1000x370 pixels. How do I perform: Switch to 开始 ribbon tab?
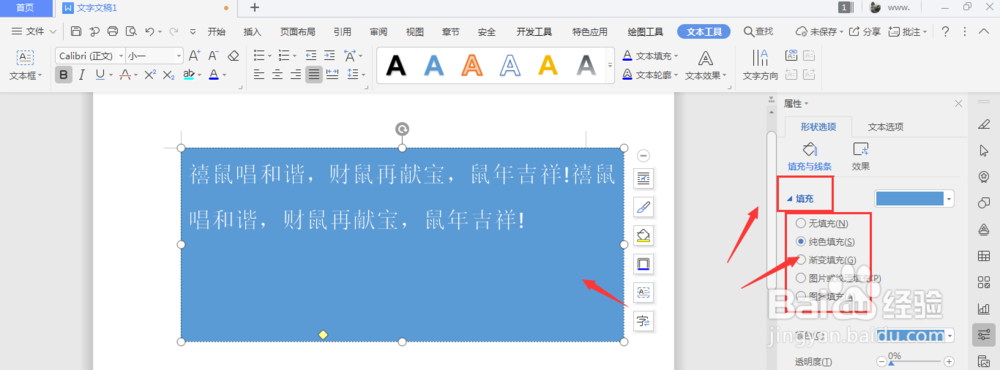[x=217, y=31]
